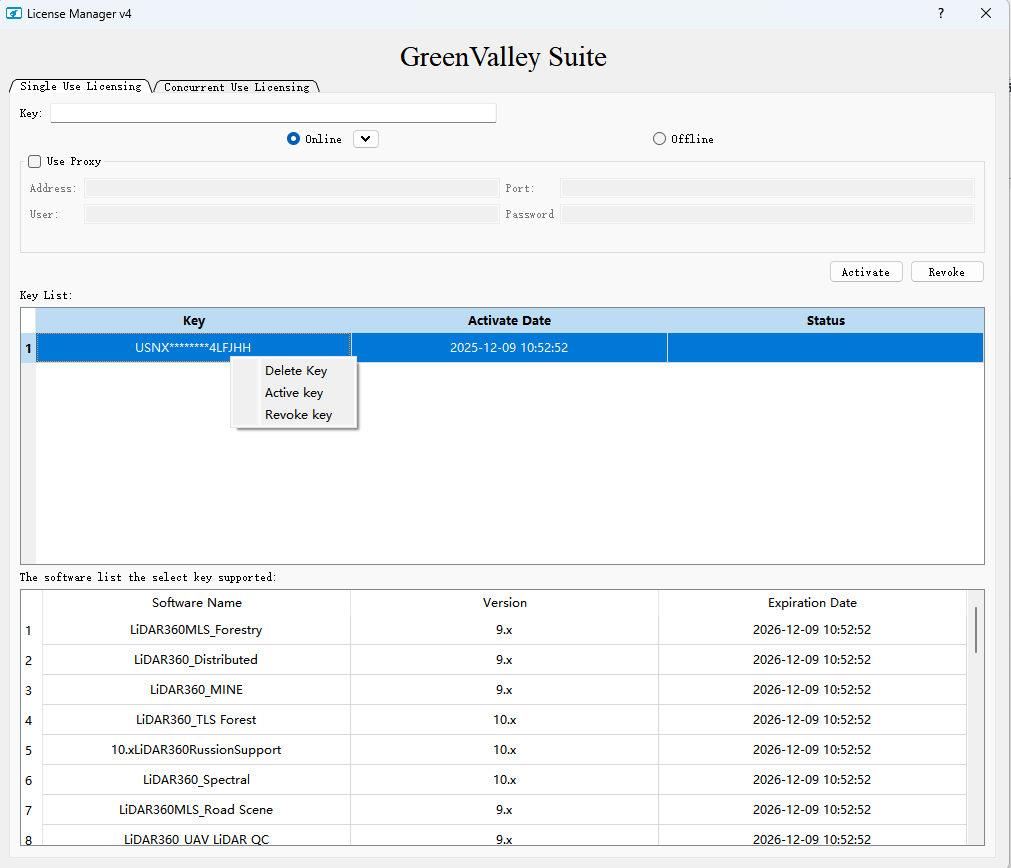Expand the dropdown next to Online
Screen dimensions: 1011x868
(x=366, y=139)
